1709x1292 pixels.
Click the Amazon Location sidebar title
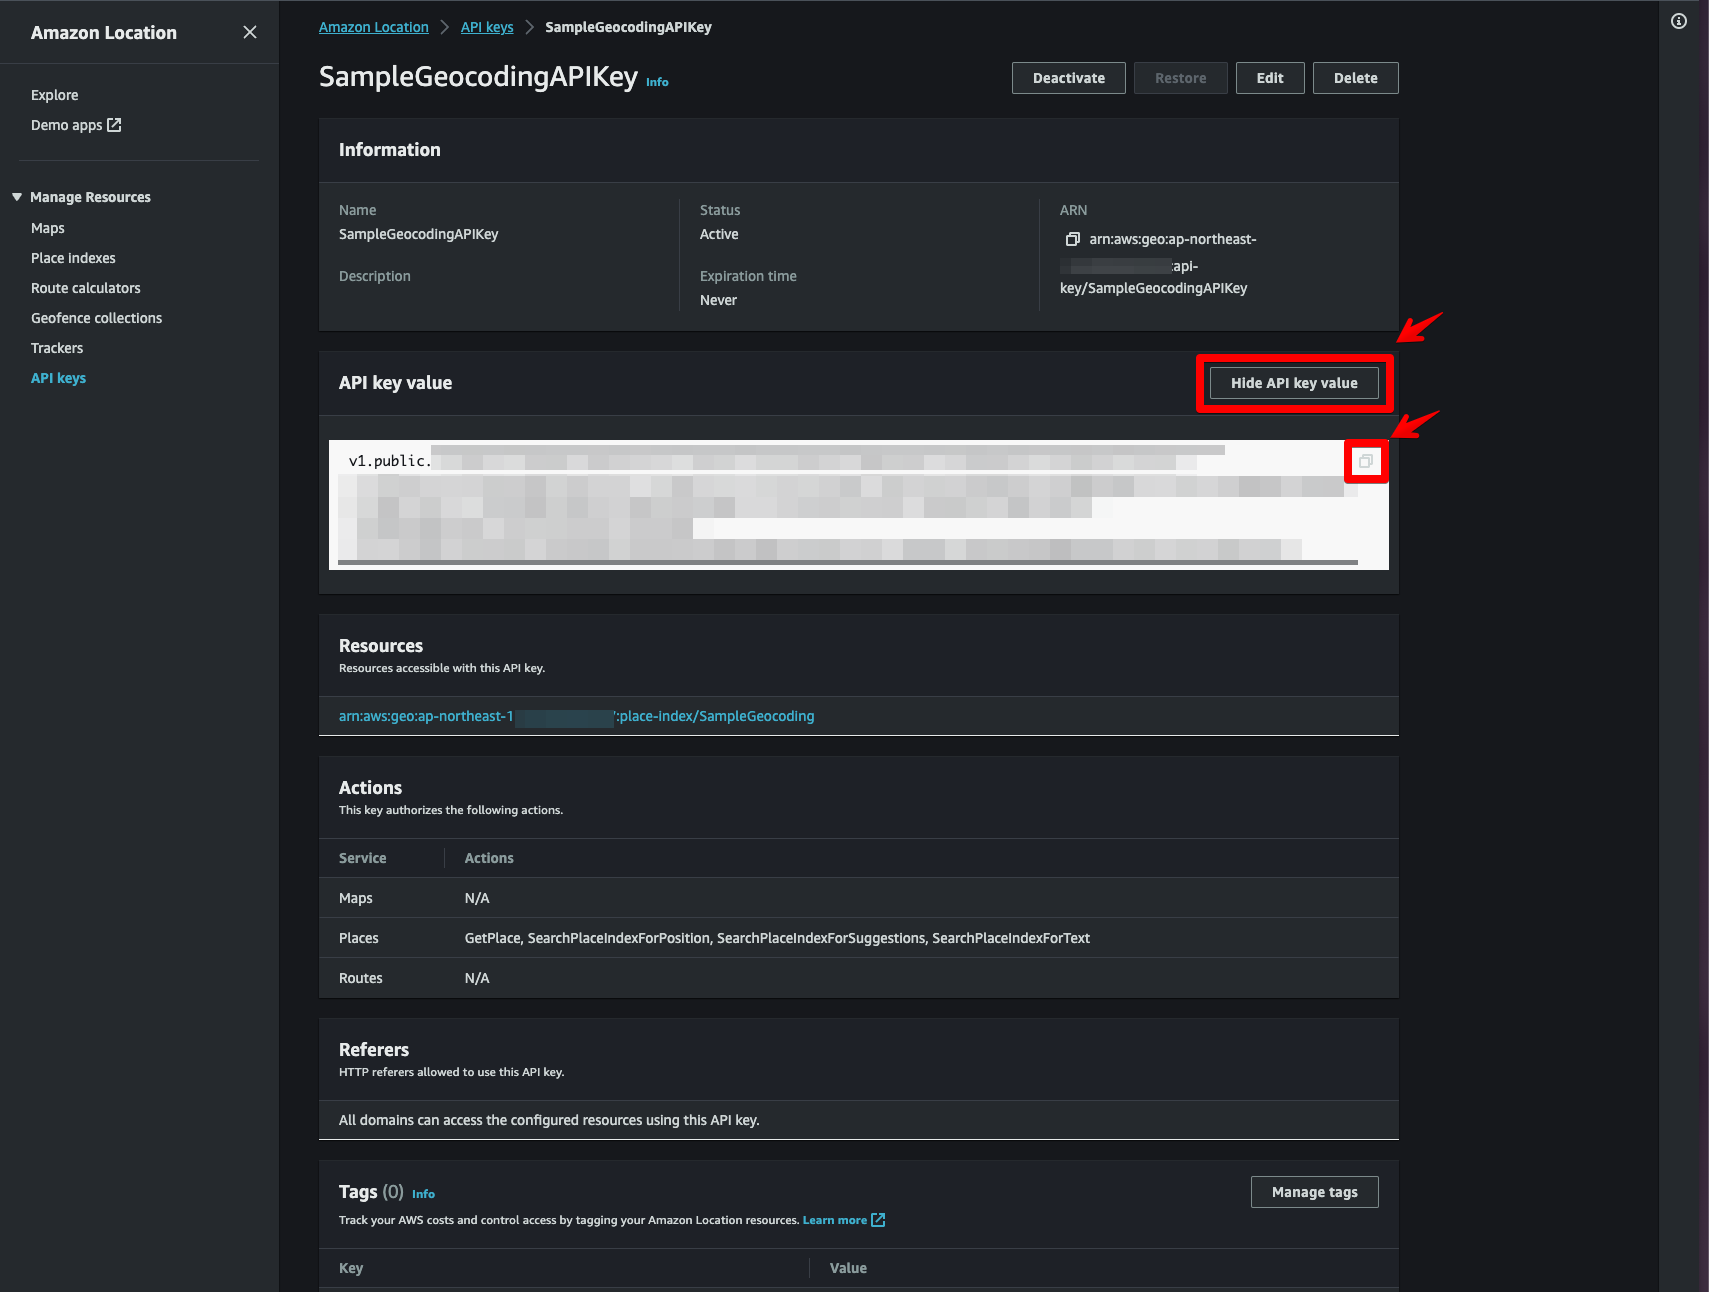click(x=104, y=32)
